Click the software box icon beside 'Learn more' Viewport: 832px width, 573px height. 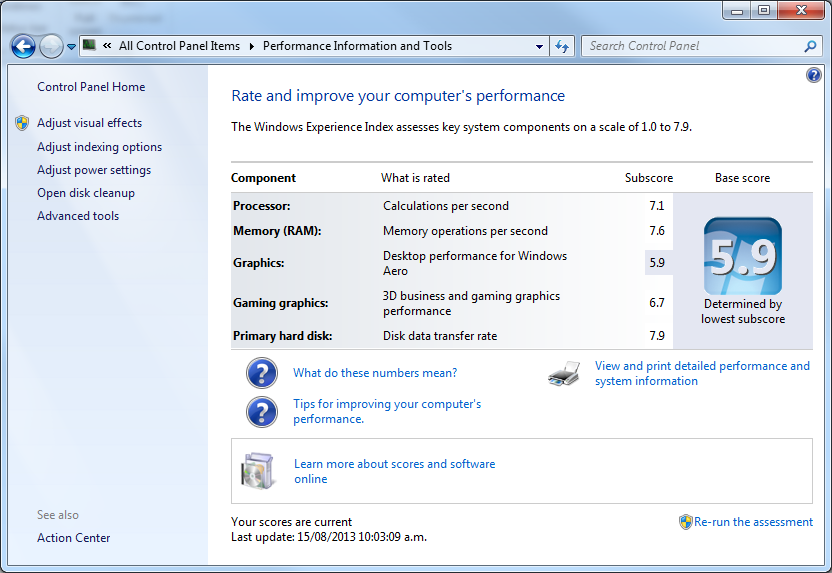point(257,471)
